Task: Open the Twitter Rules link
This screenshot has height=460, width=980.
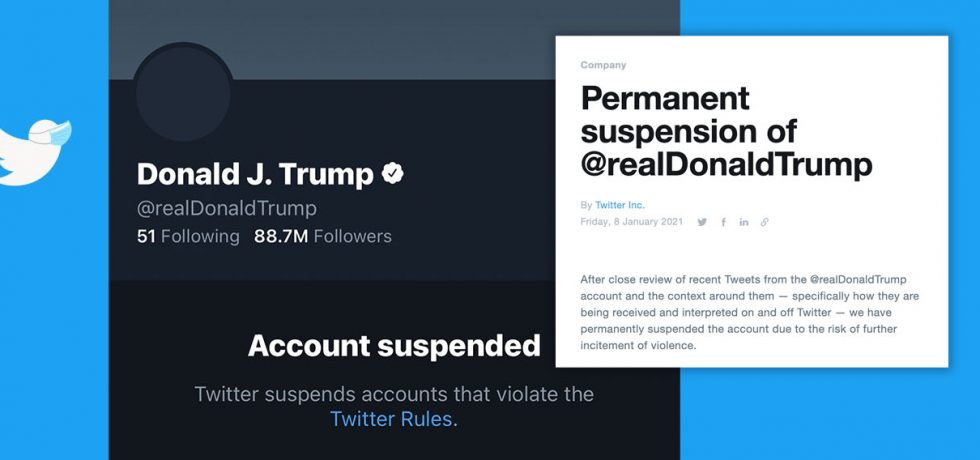Action: coord(391,419)
